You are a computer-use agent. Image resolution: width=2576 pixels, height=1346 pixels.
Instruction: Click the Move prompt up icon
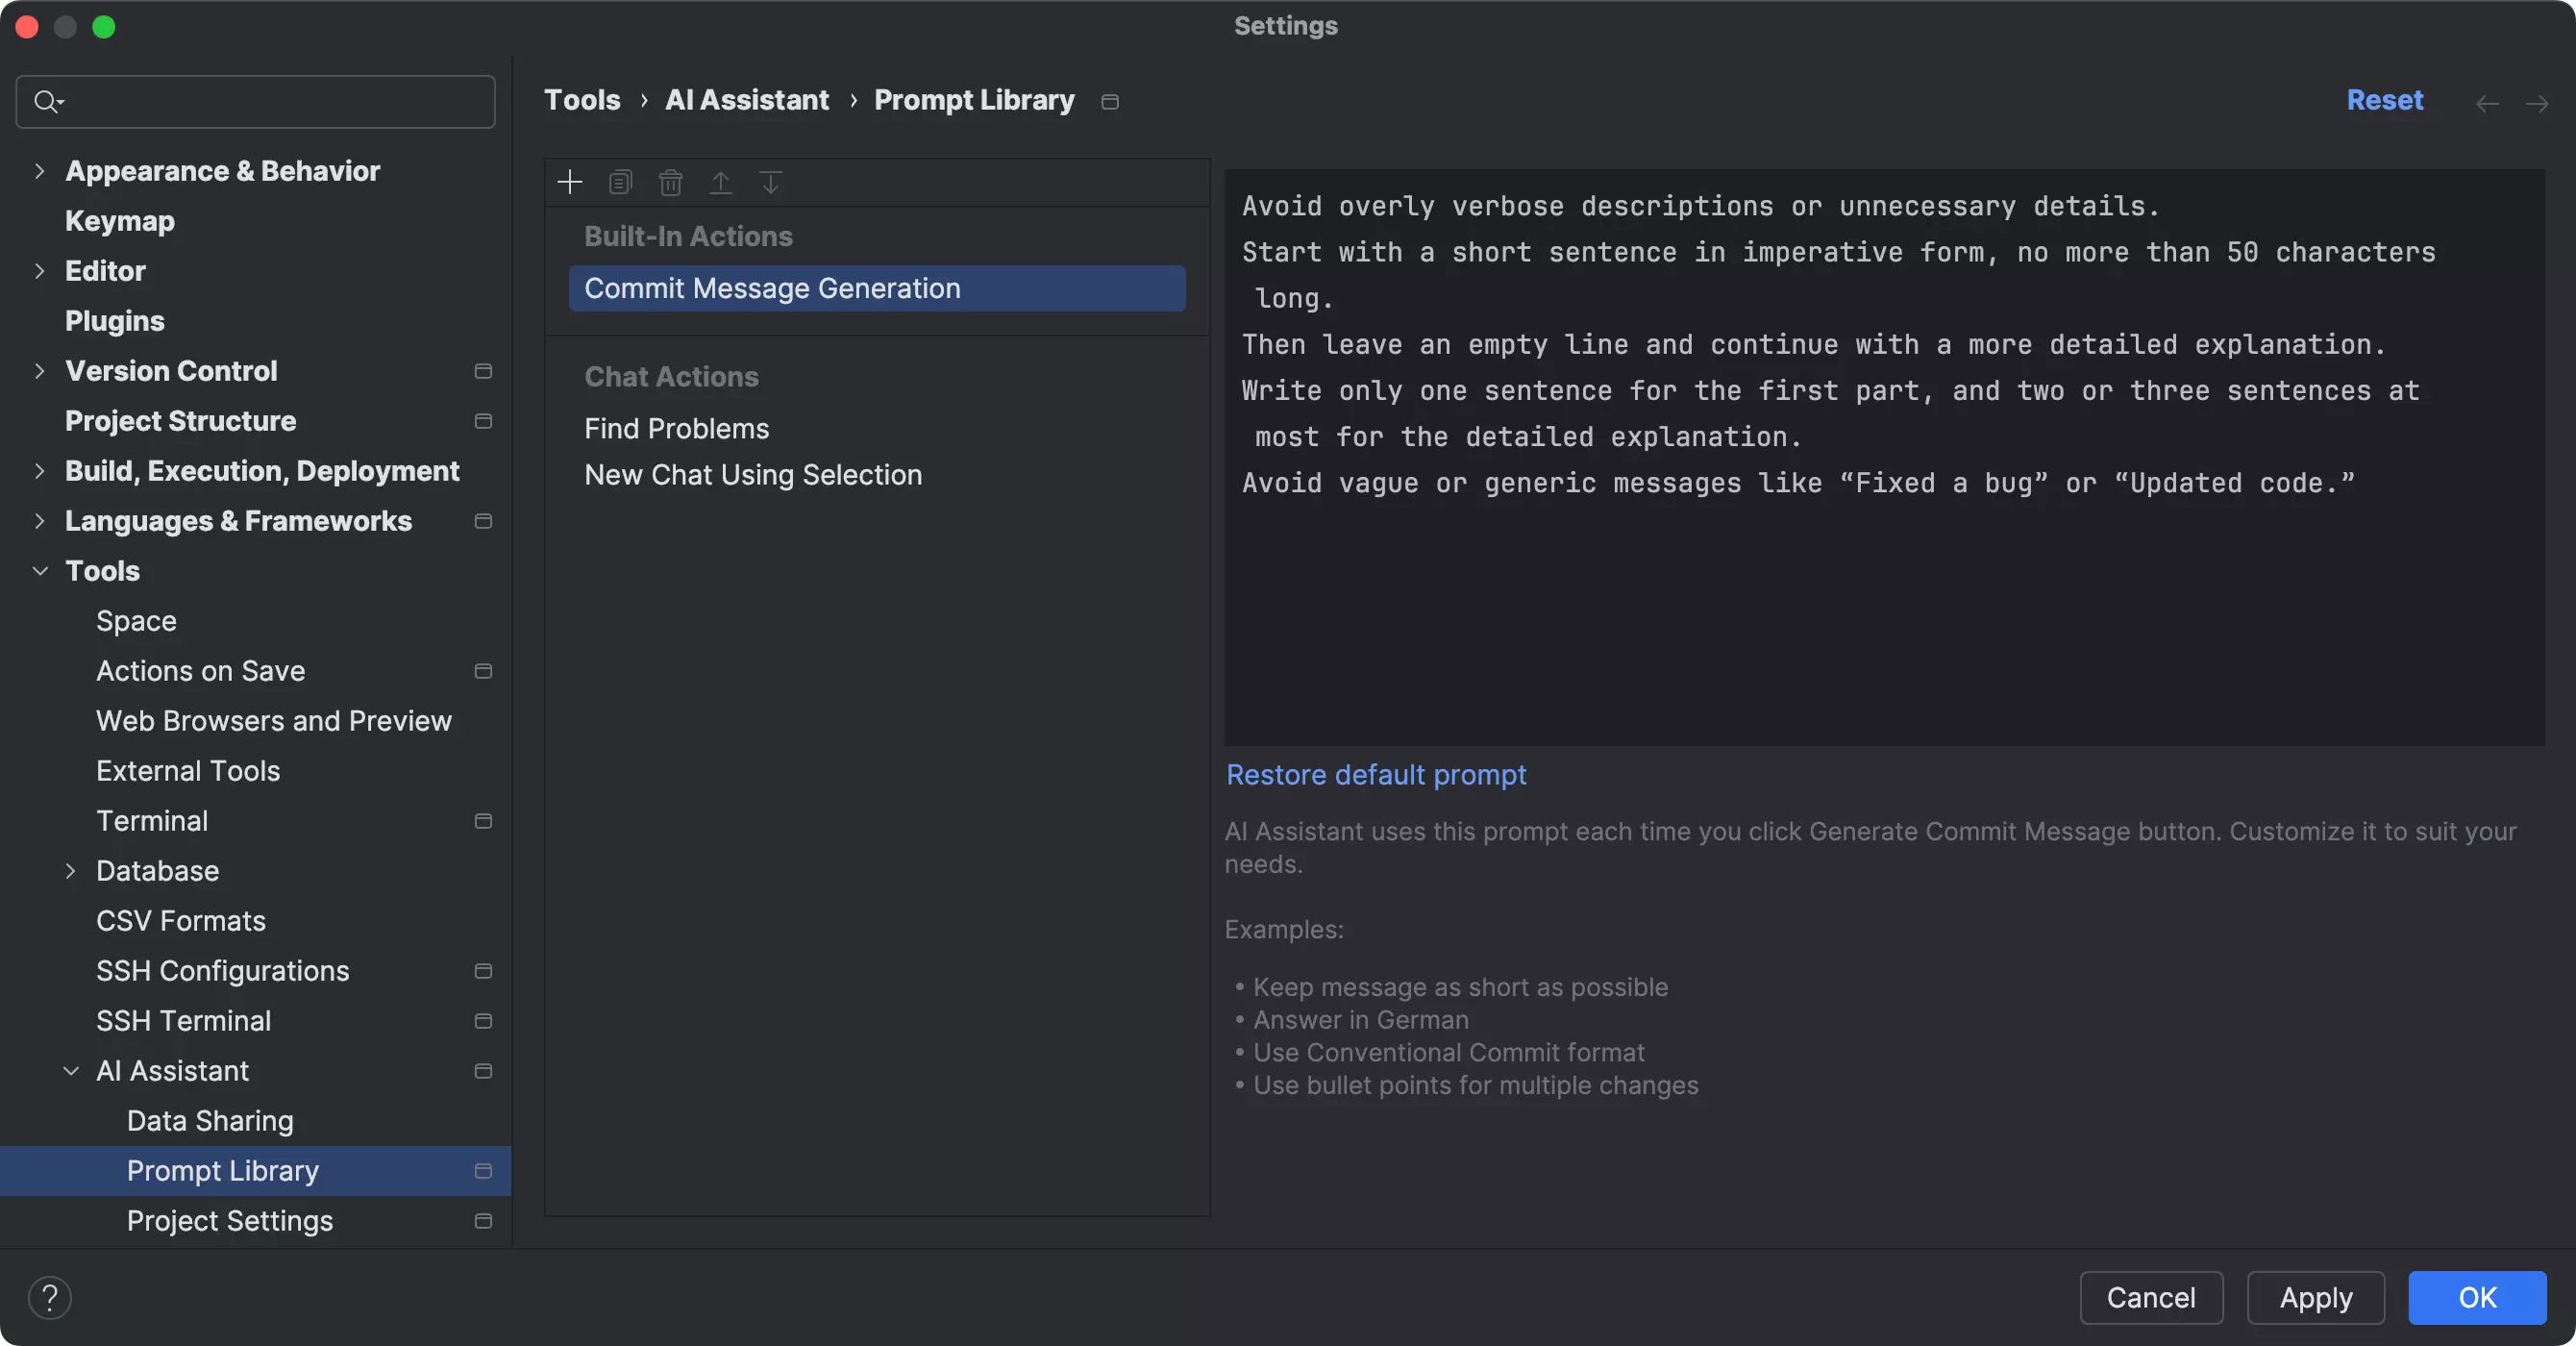(721, 183)
